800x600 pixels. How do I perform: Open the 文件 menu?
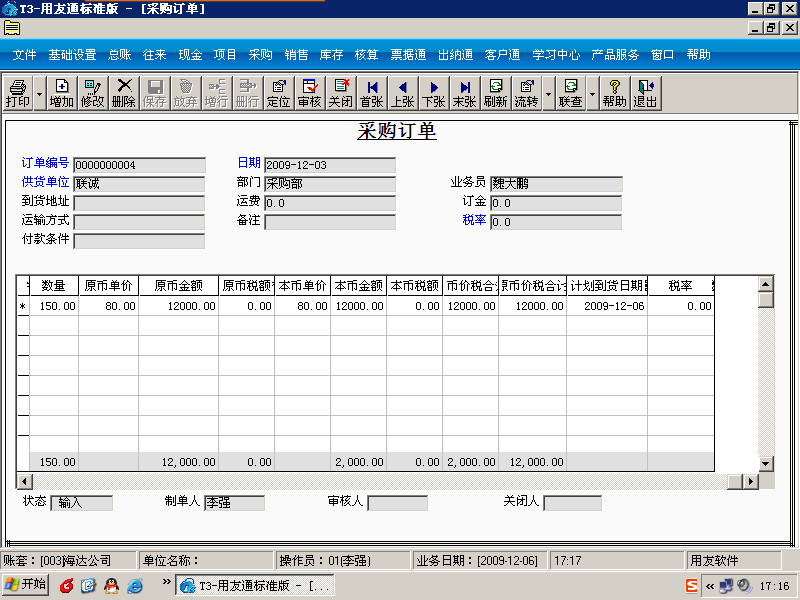tap(24, 55)
